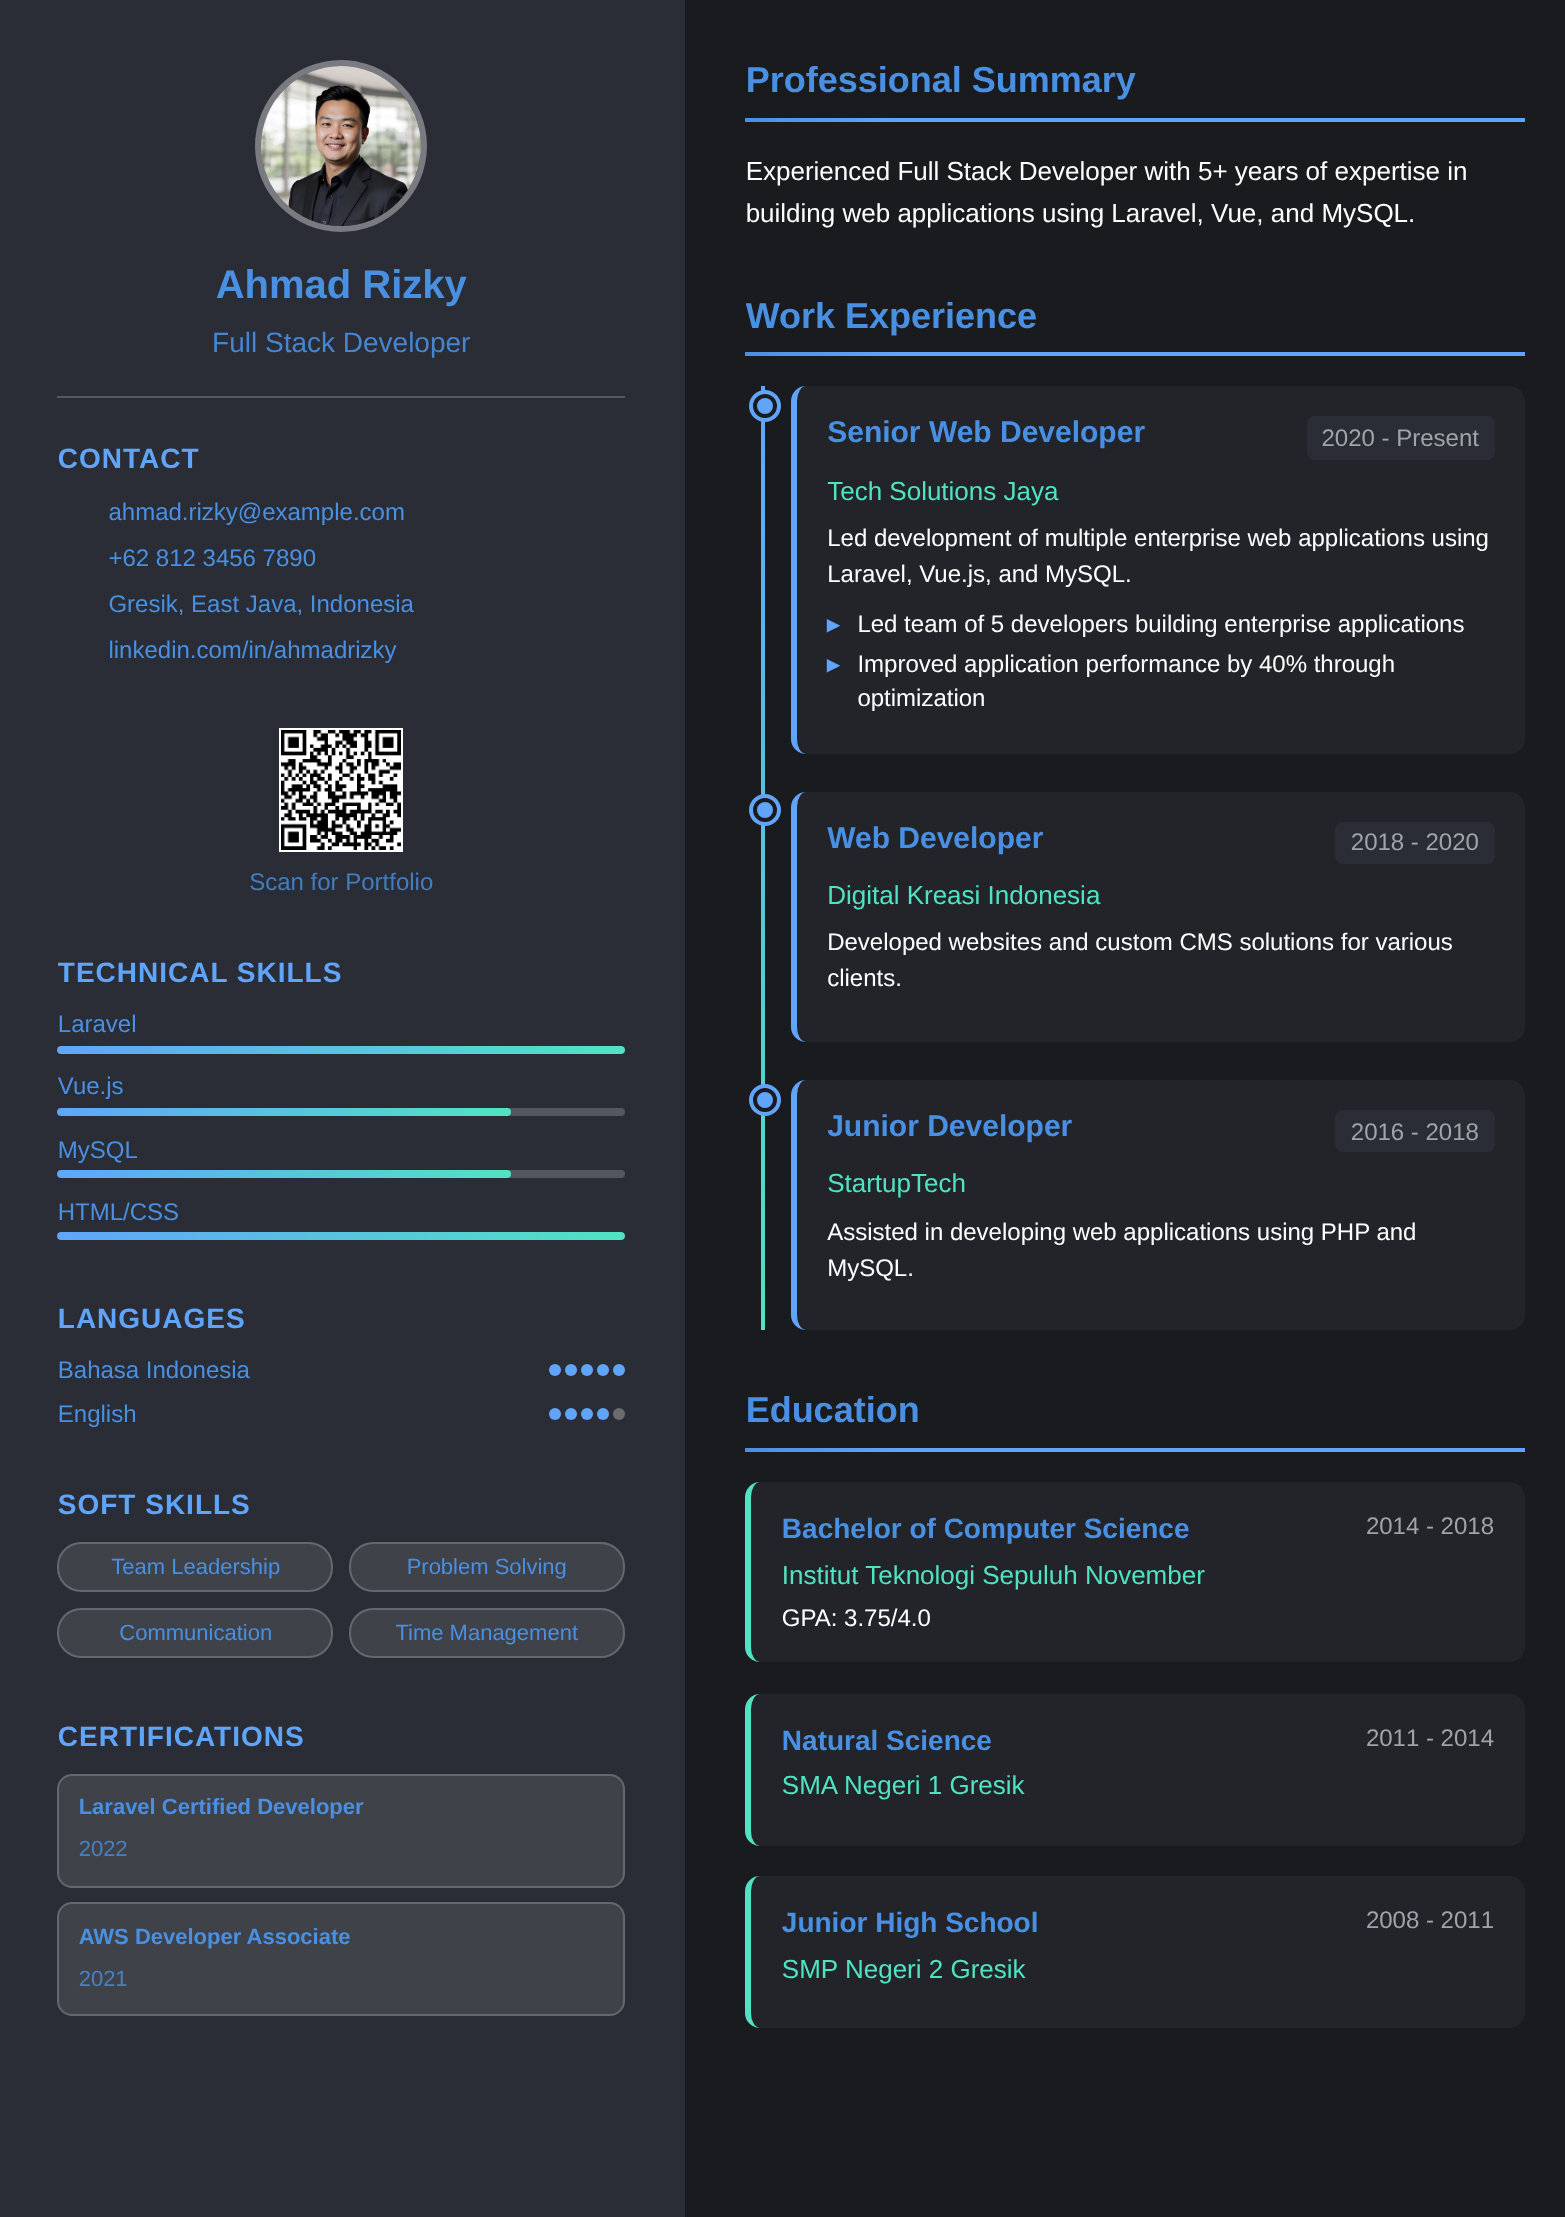
Task: Click the 2020 - Present date badge
Action: point(1399,438)
